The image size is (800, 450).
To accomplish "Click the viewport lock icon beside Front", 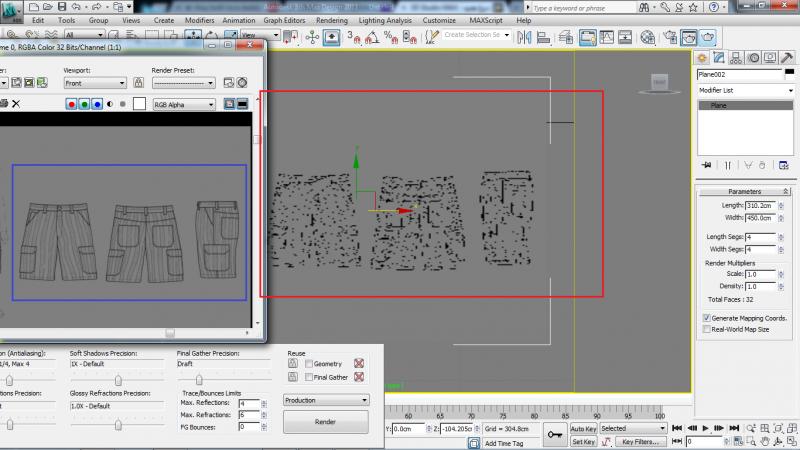I will (x=138, y=83).
